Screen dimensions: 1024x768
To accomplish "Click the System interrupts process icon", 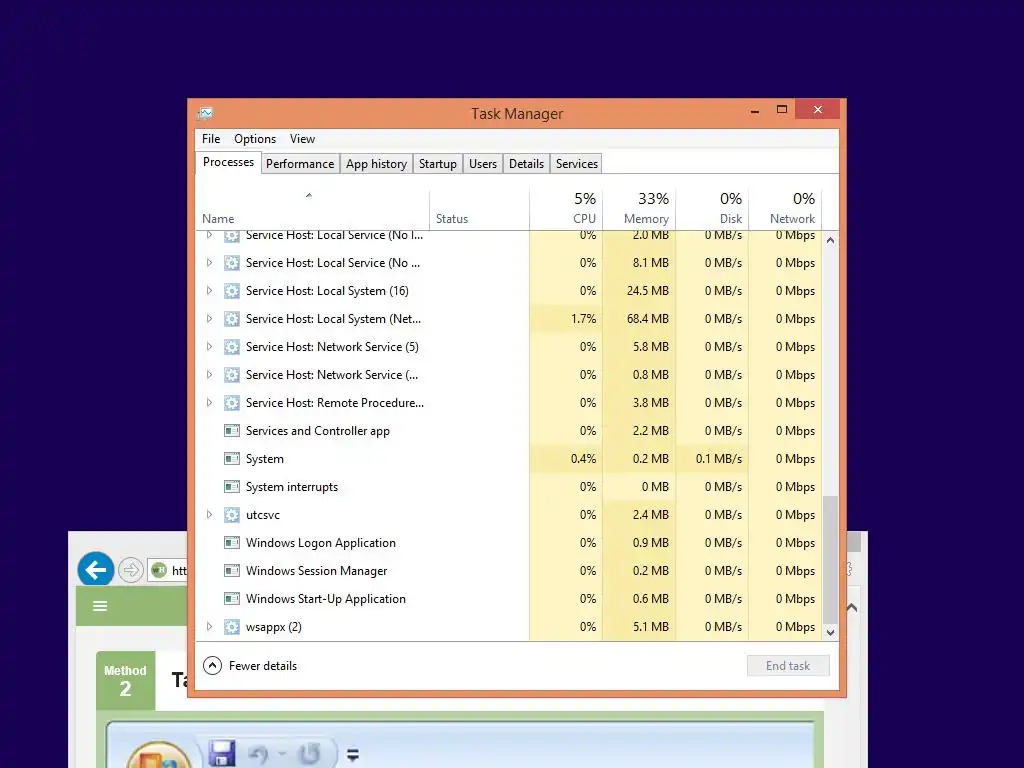I will 232,487.
